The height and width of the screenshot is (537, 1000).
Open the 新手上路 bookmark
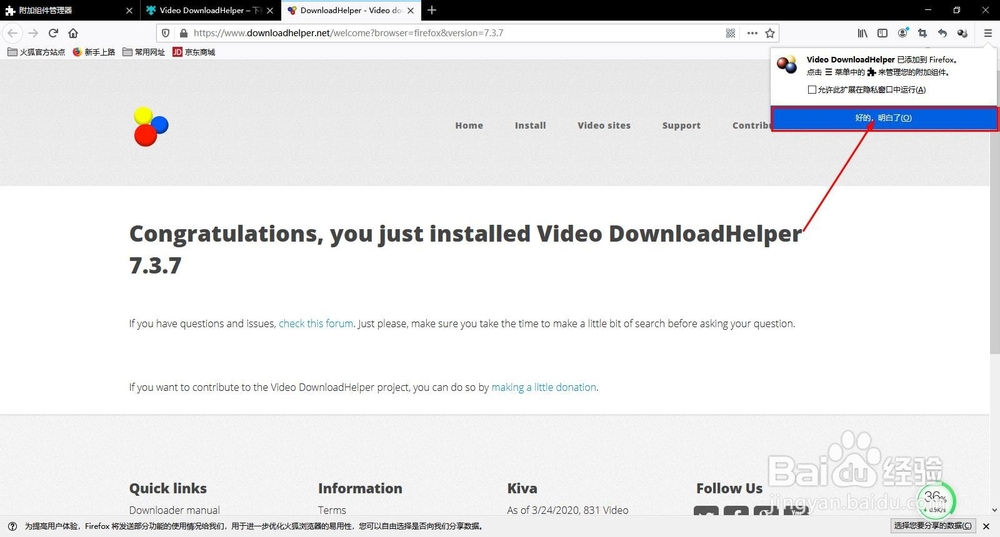[x=94, y=52]
